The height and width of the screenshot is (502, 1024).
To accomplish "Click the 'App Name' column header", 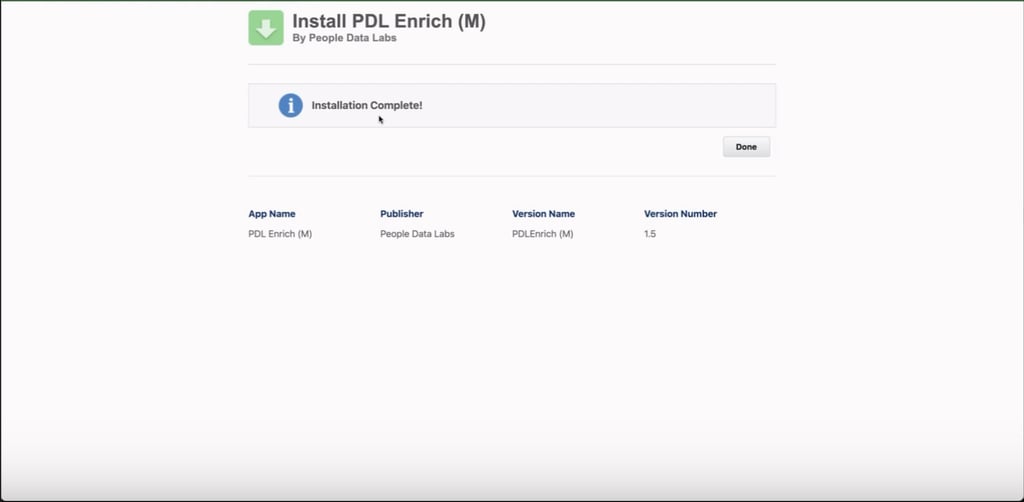I will pyautogui.click(x=272, y=213).
